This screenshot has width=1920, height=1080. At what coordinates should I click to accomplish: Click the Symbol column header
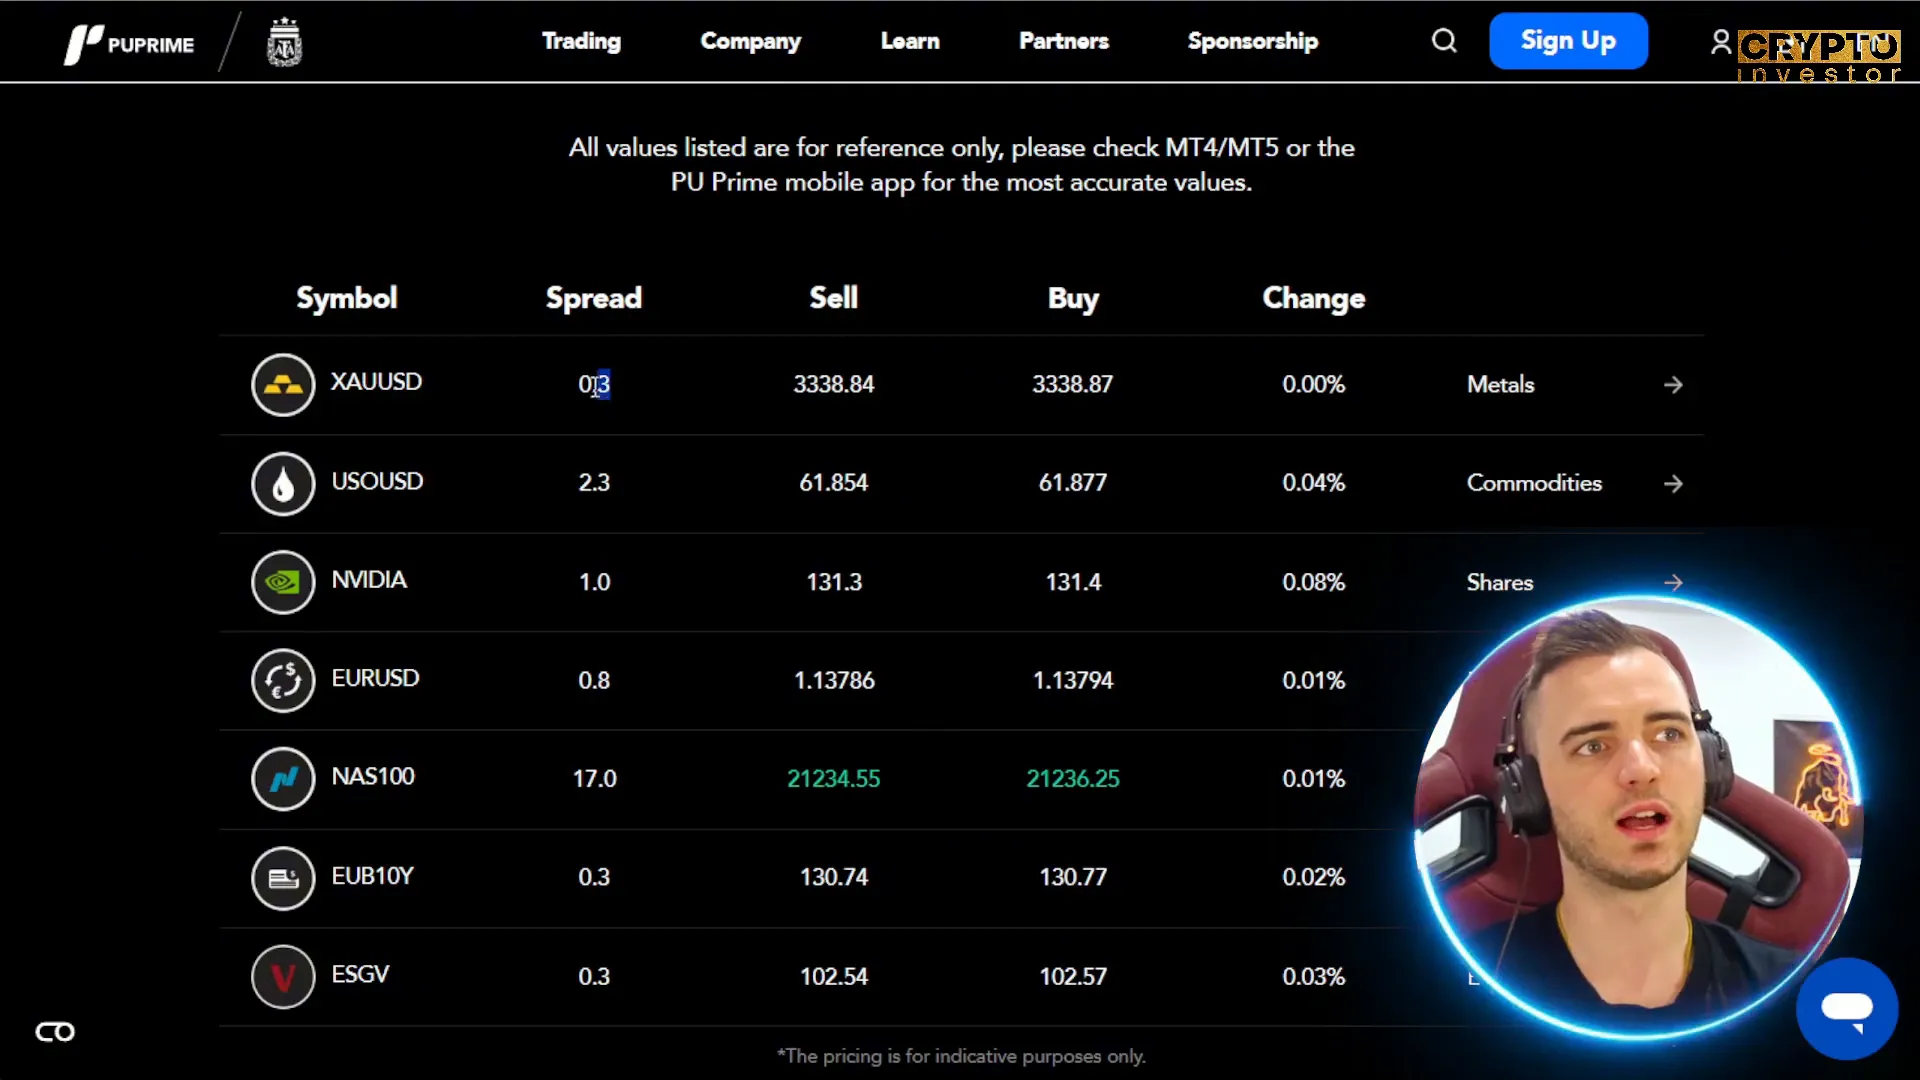[x=346, y=298]
